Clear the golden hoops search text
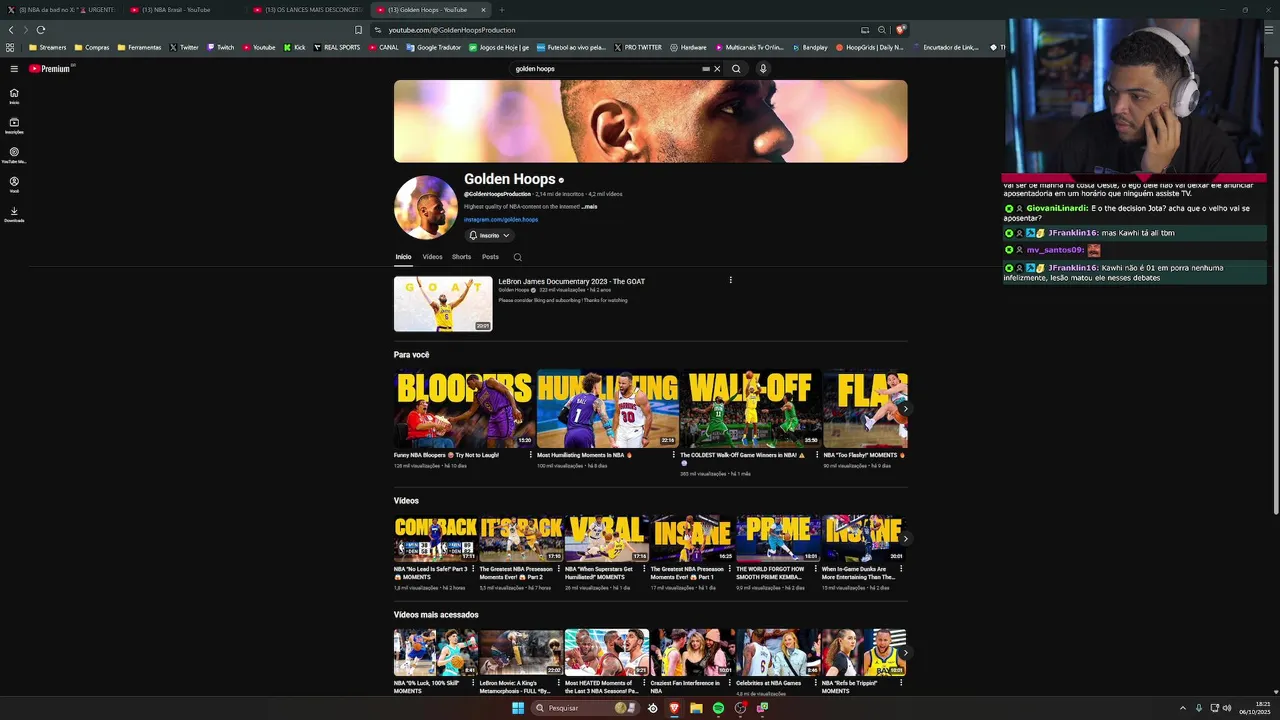The width and height of the screenshot is (1280, 720). tap(717, 69)
